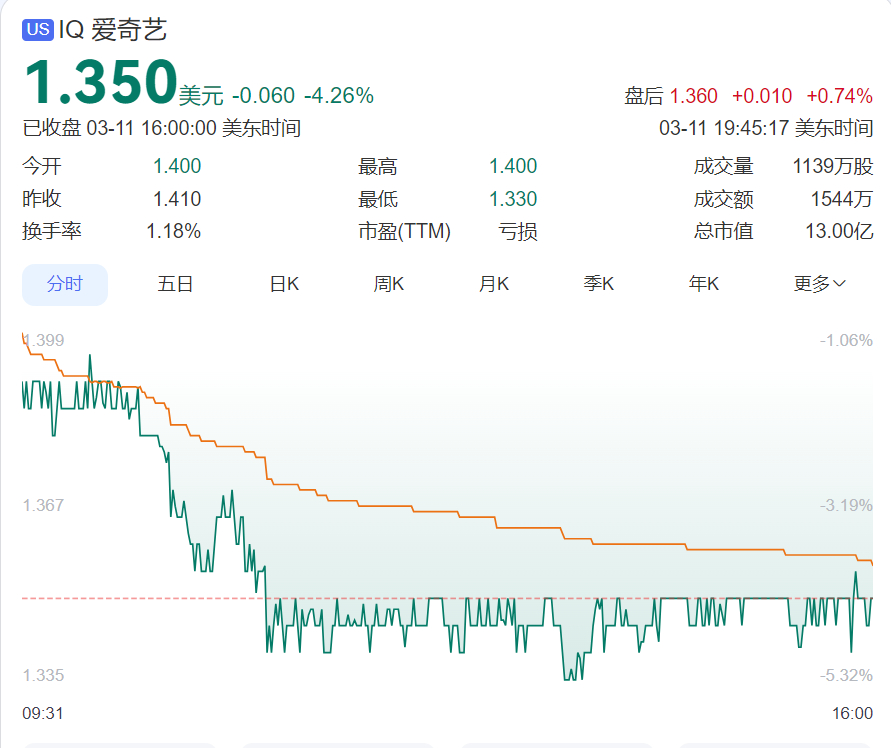Screen dimensions: 891x748
Task: Switch to the 五日 five-day tab
Action: click(175, 284)
